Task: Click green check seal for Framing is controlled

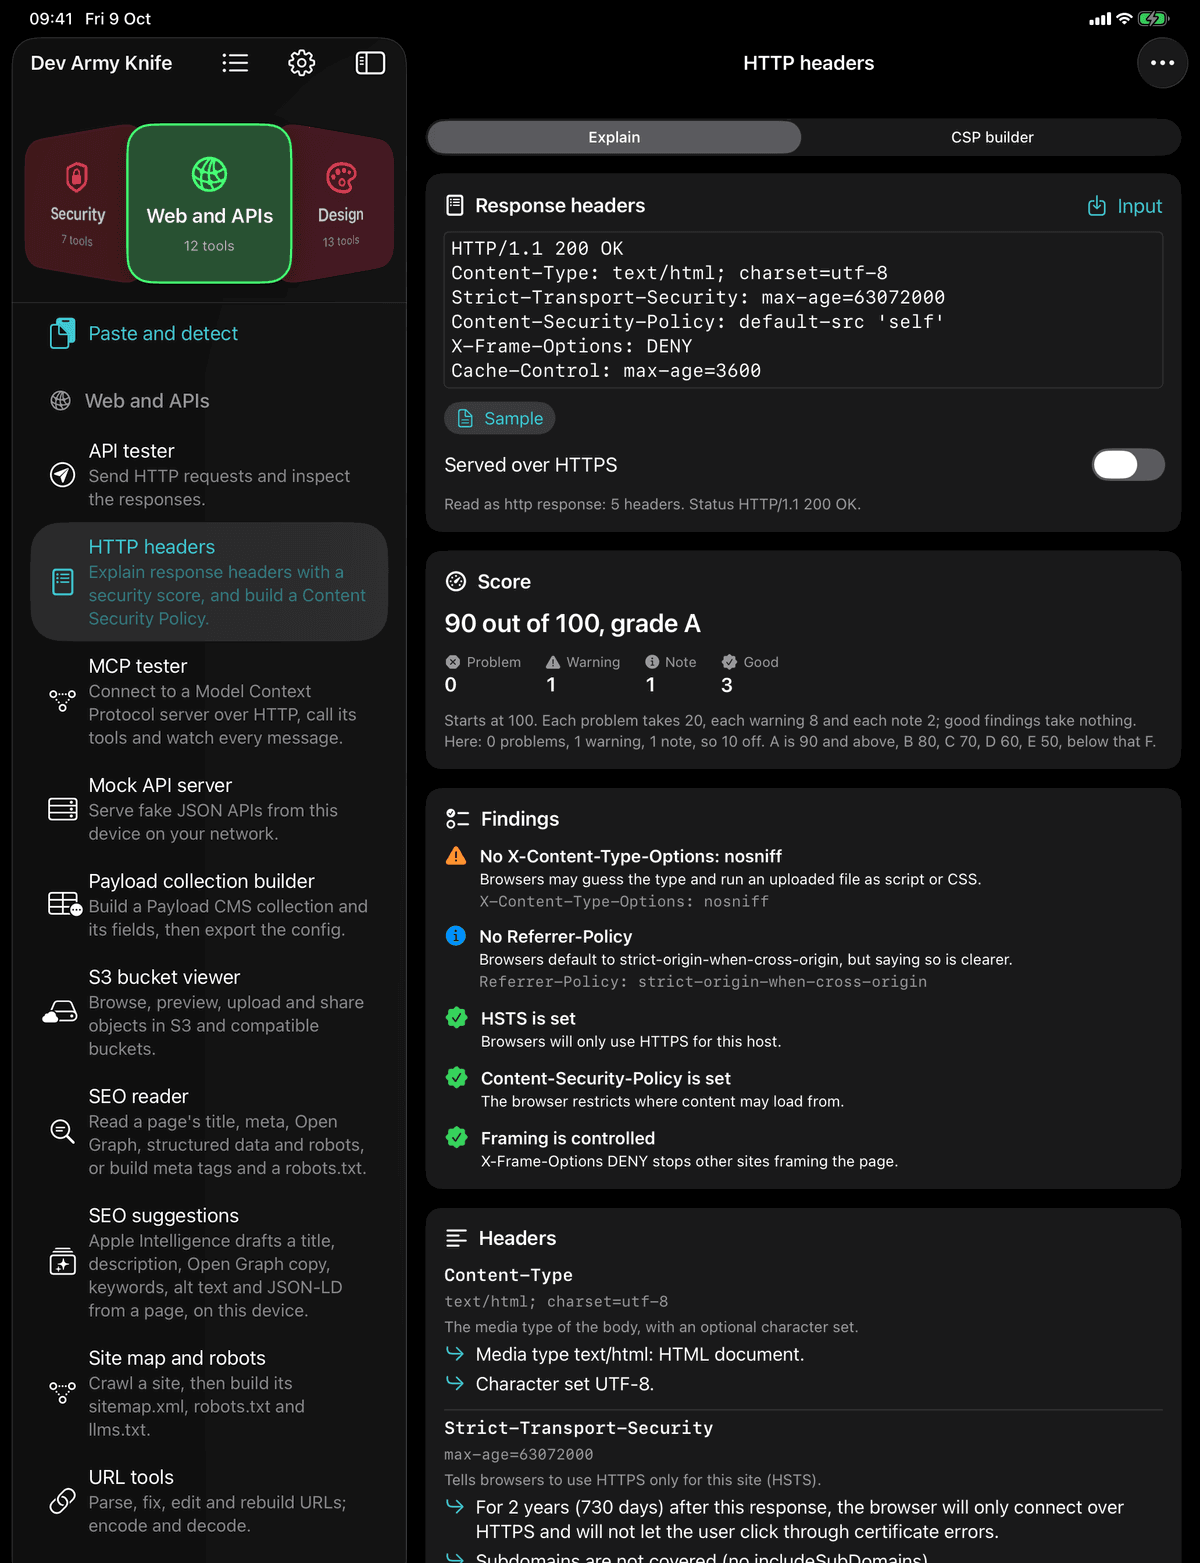Action: click(457, 1138)
